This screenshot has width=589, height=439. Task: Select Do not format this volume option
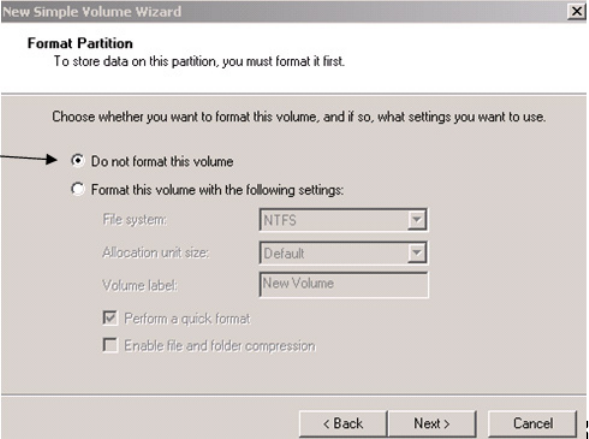pos(78,161)
